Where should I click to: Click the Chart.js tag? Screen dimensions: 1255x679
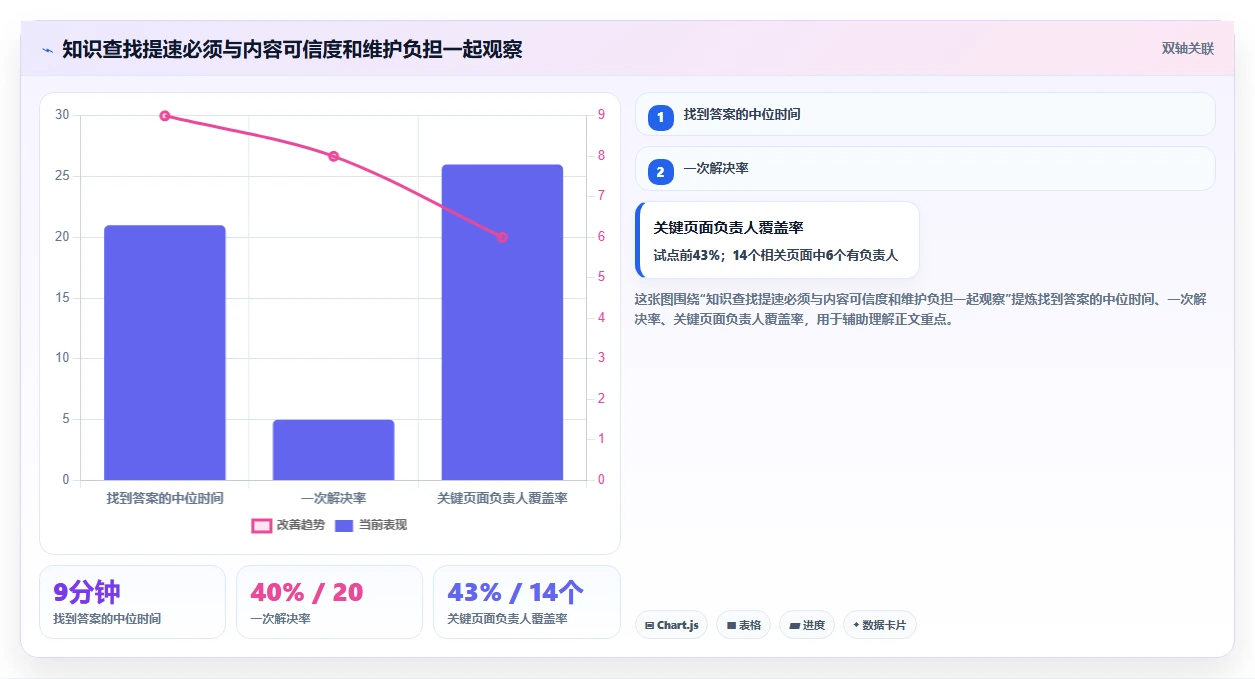(x=671, y=625)
